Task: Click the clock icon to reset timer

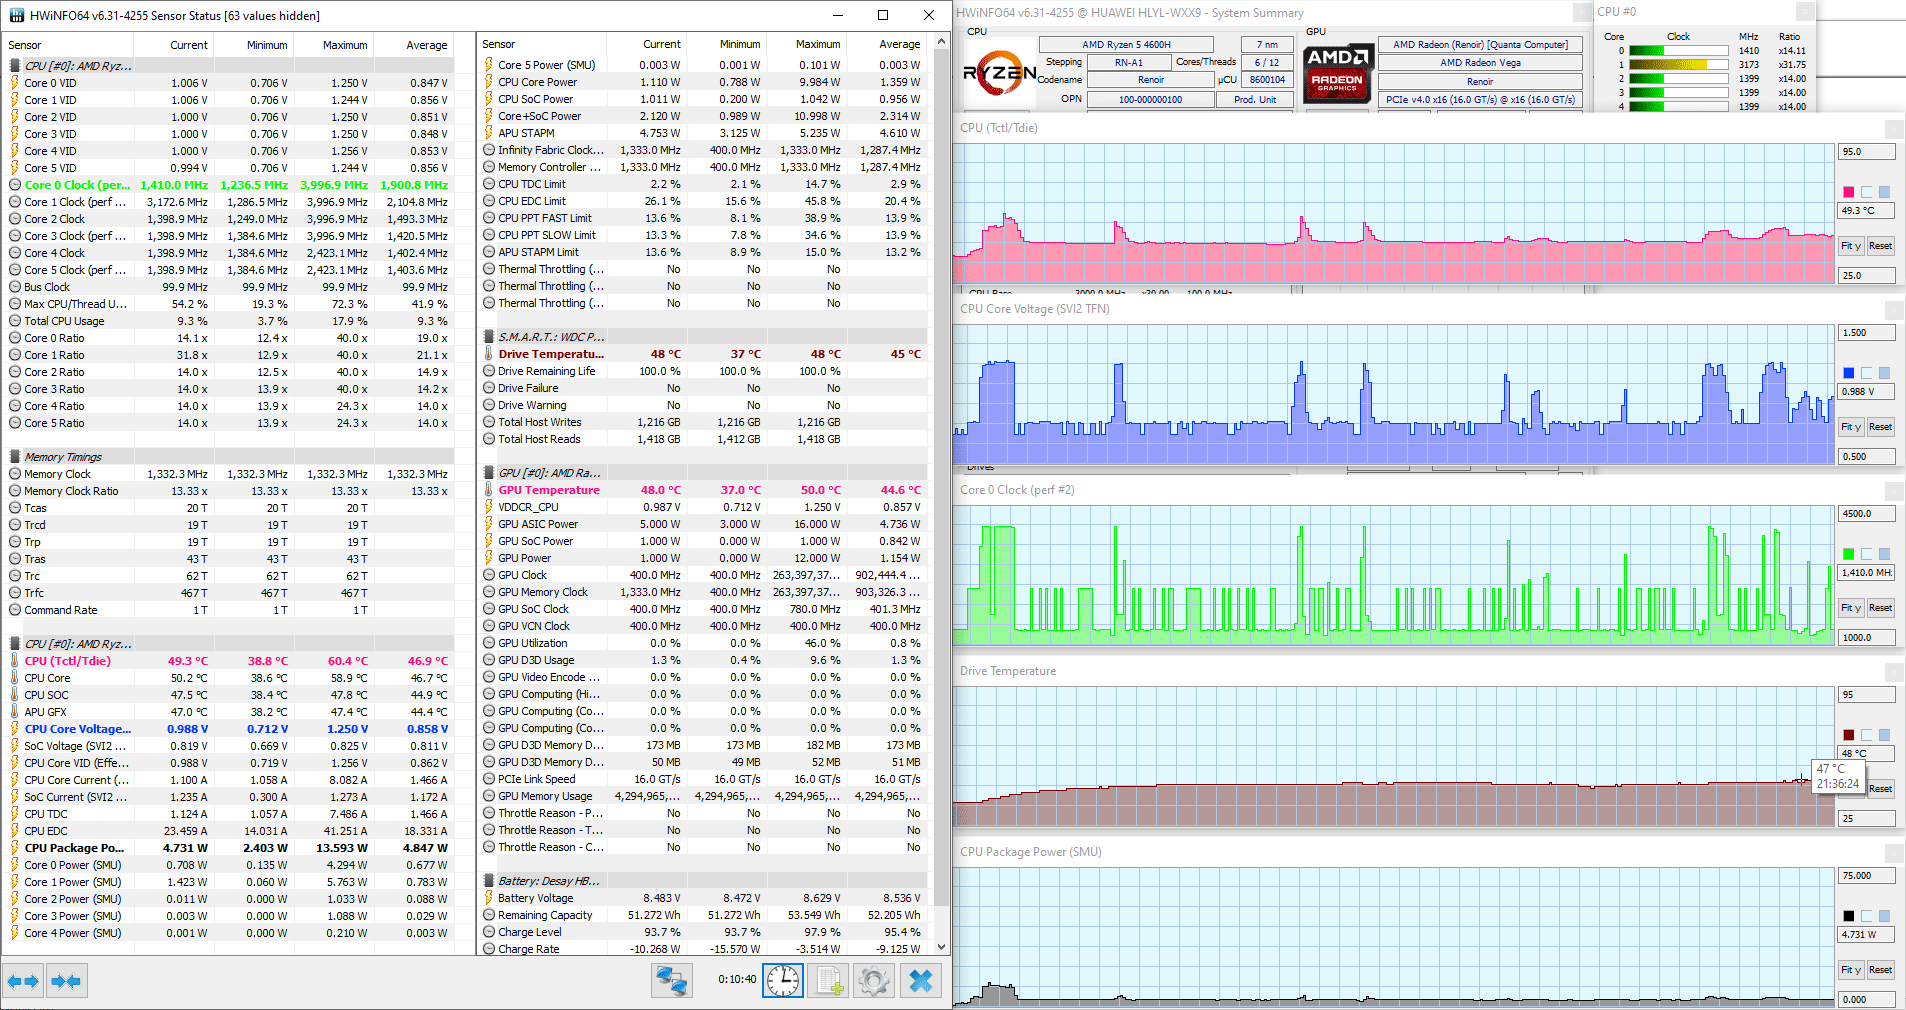Action: [783, 981]
